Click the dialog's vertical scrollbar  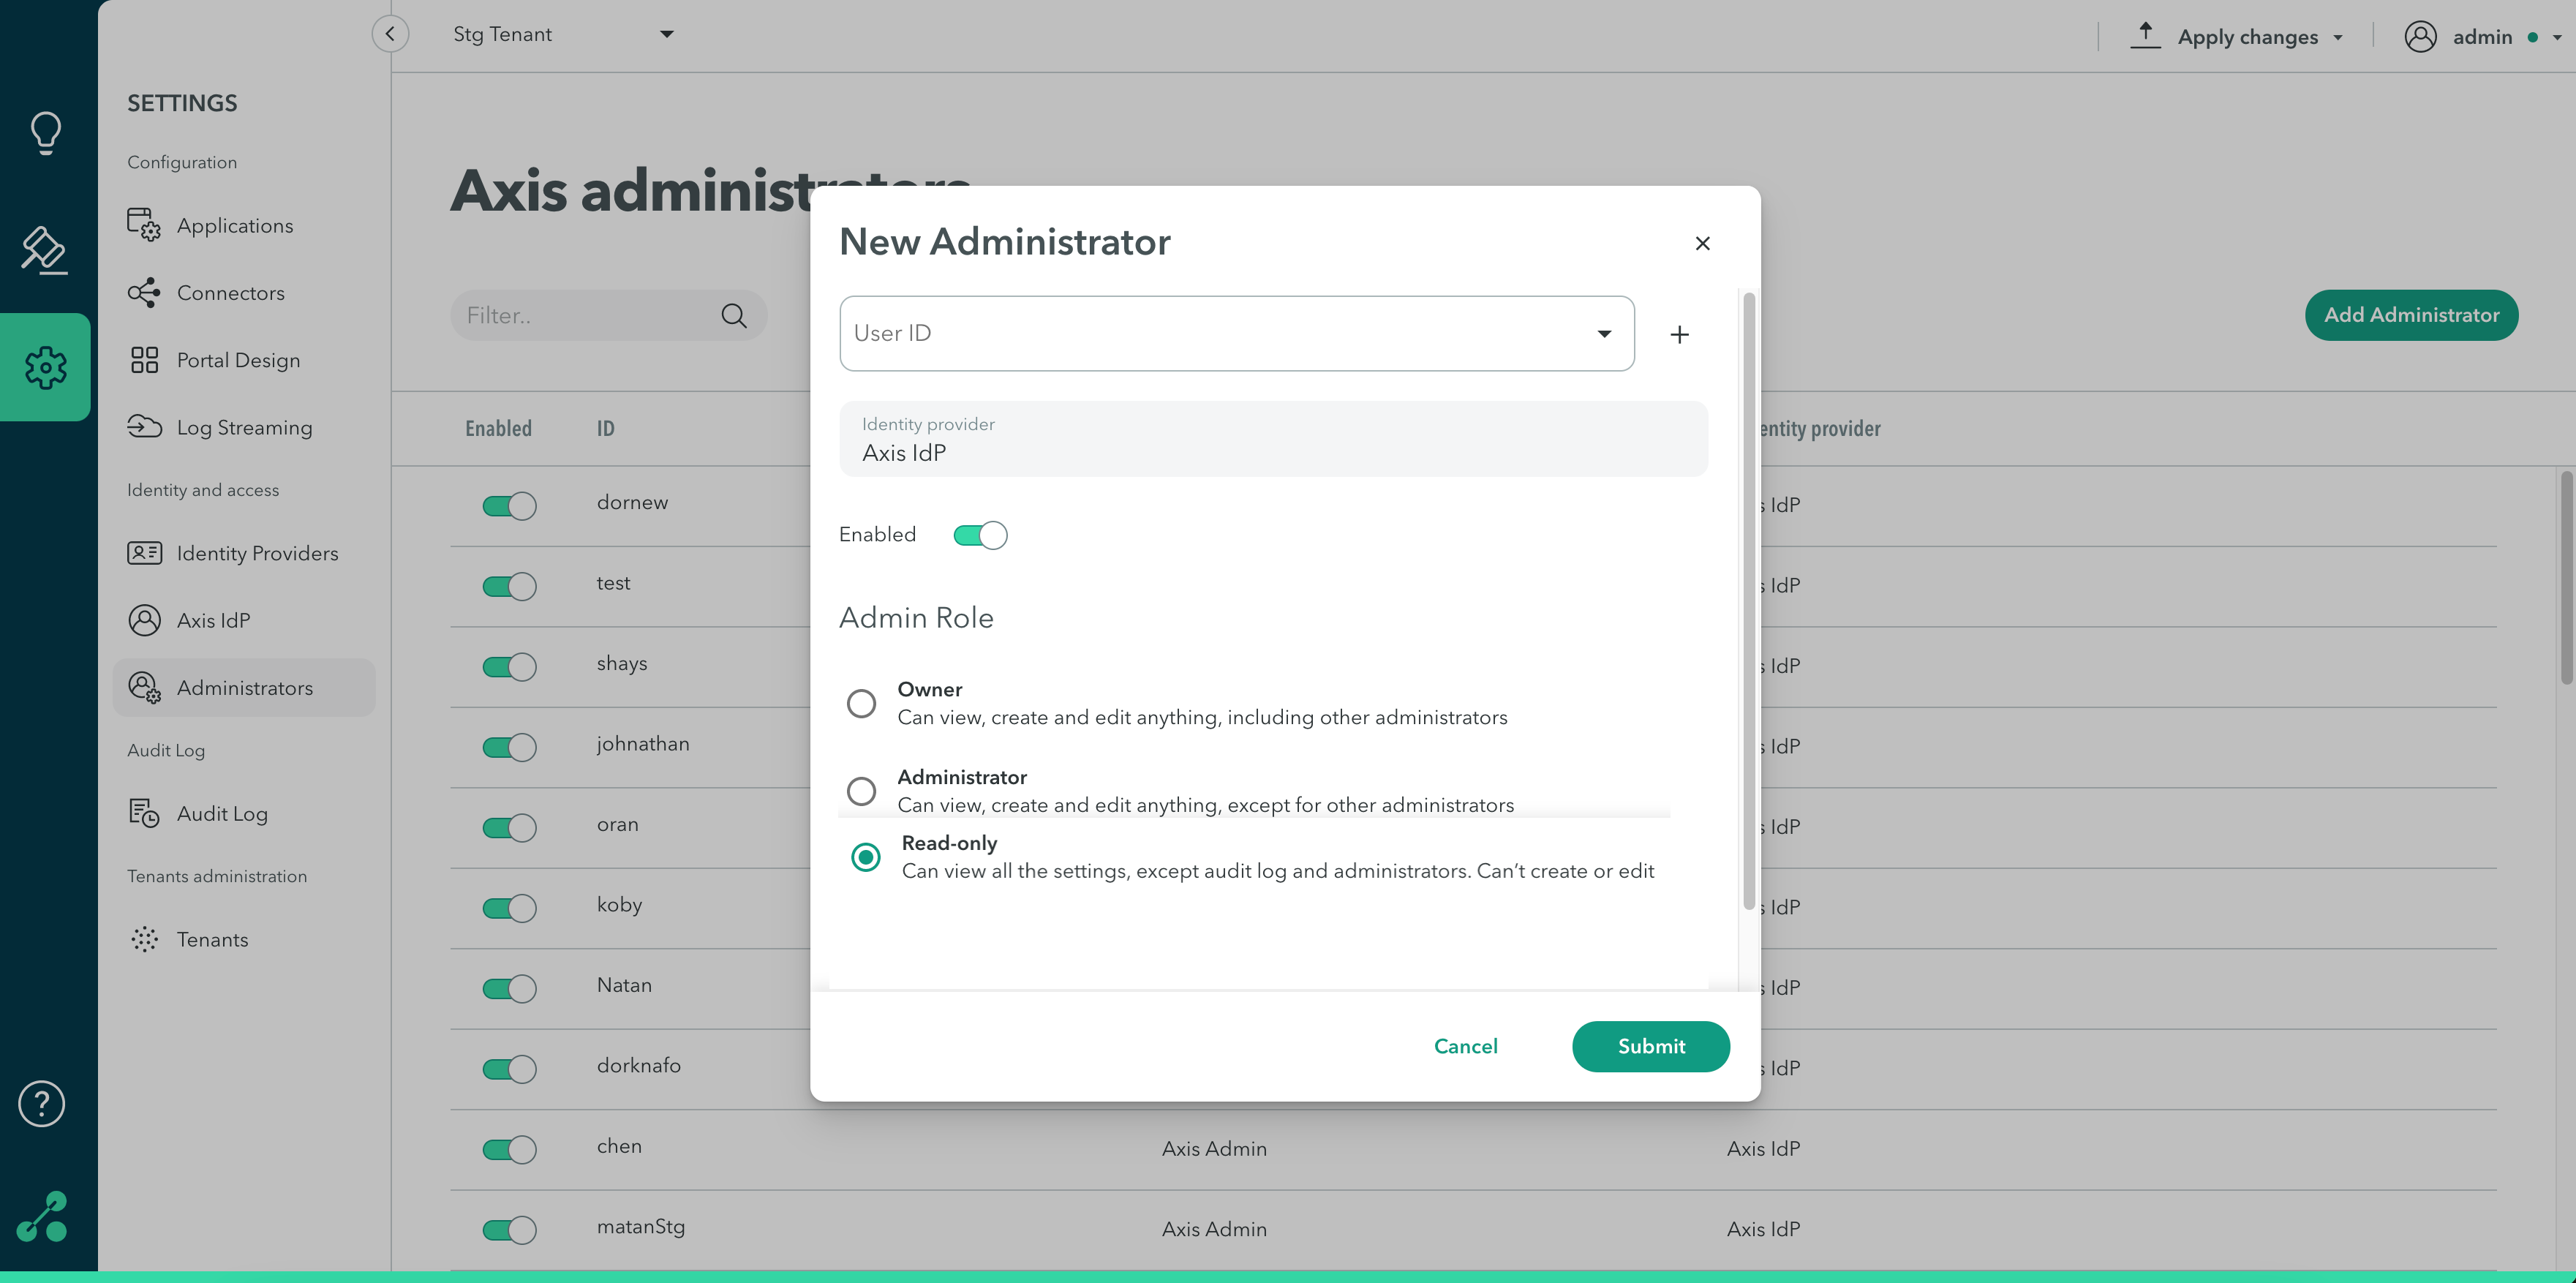click(1749, 600)
